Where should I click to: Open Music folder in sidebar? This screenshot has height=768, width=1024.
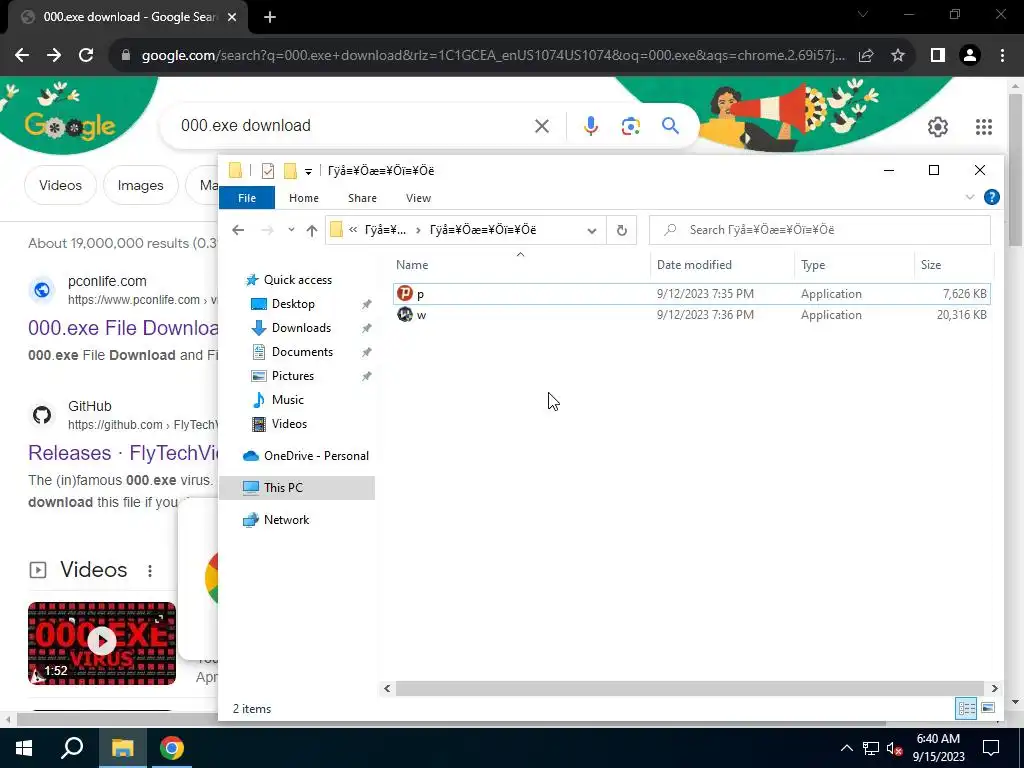click(x=287, y=400)
